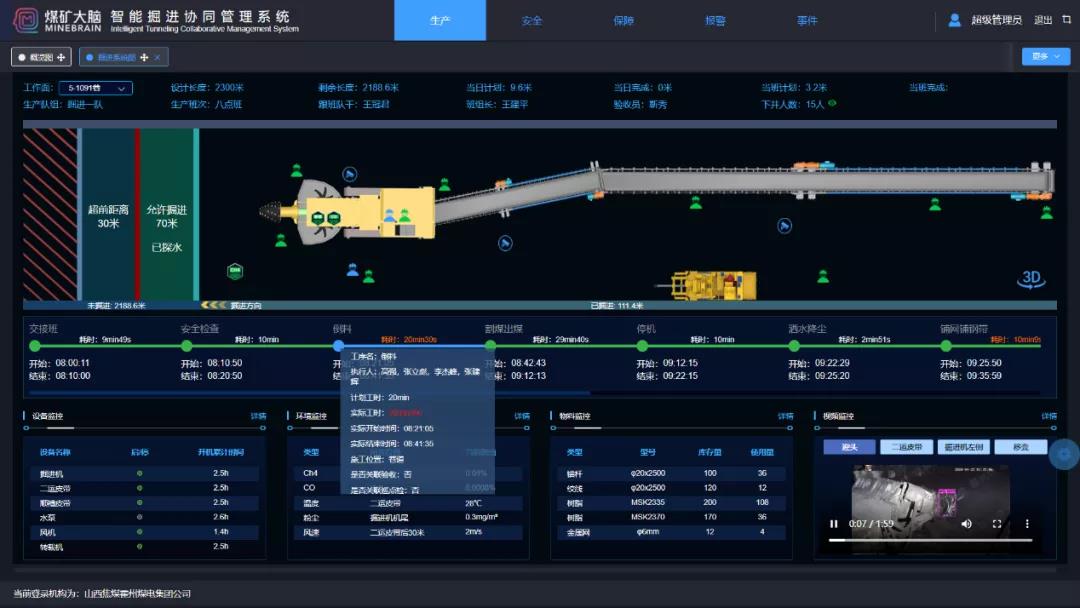
Task: Click green worker icon below roadheader cutter
Action: [x=280, y=240]
